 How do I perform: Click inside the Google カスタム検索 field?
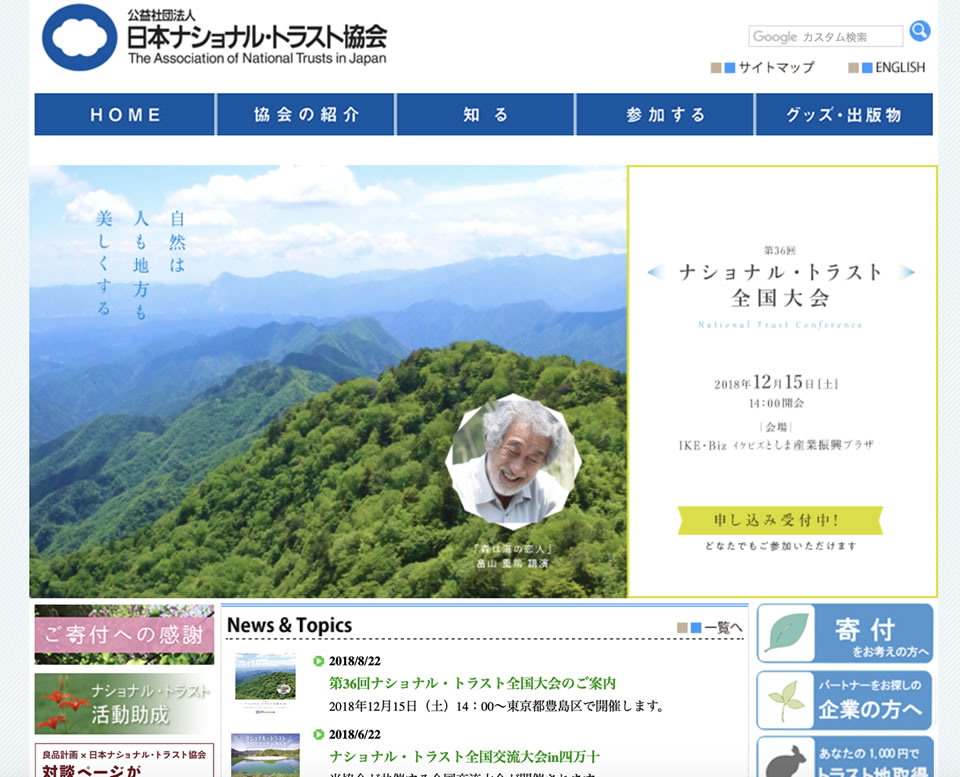825,36
